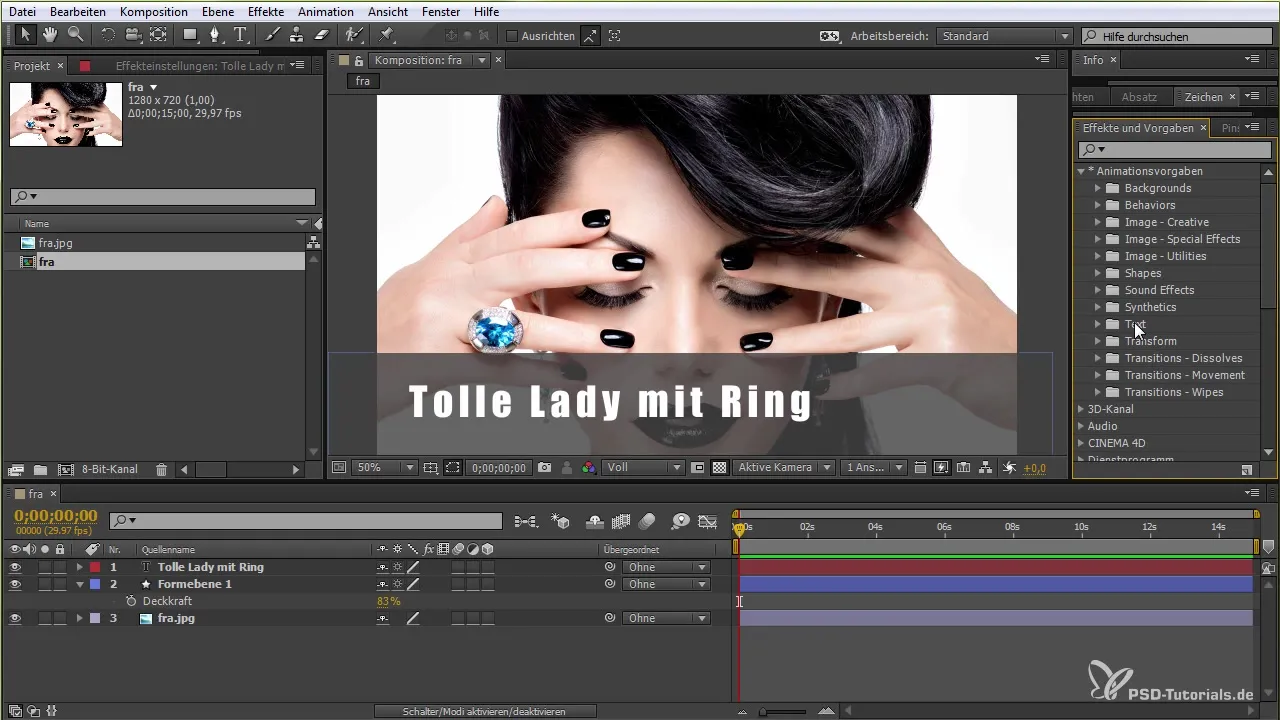Click the blue label swatch of Formebene 1

pos(96,584)
